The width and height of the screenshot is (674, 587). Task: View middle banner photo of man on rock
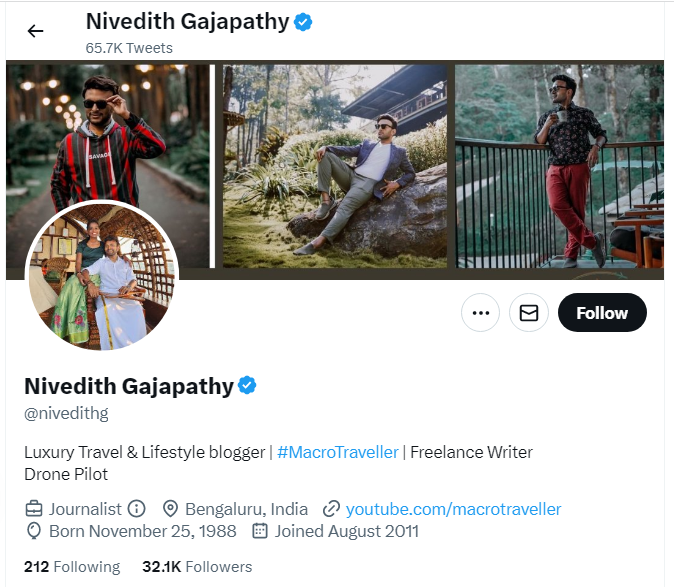(x=334, y=165)
